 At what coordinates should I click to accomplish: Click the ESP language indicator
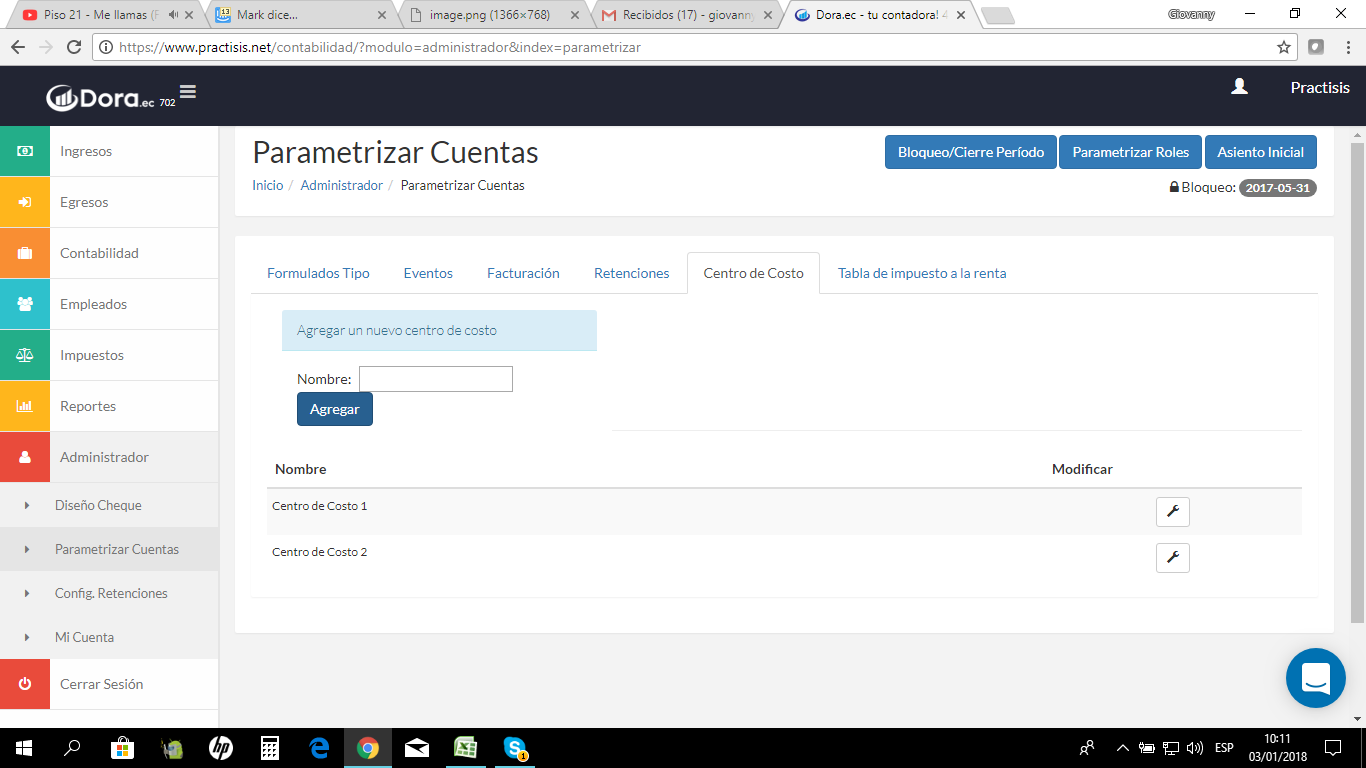coord(1224,748)
